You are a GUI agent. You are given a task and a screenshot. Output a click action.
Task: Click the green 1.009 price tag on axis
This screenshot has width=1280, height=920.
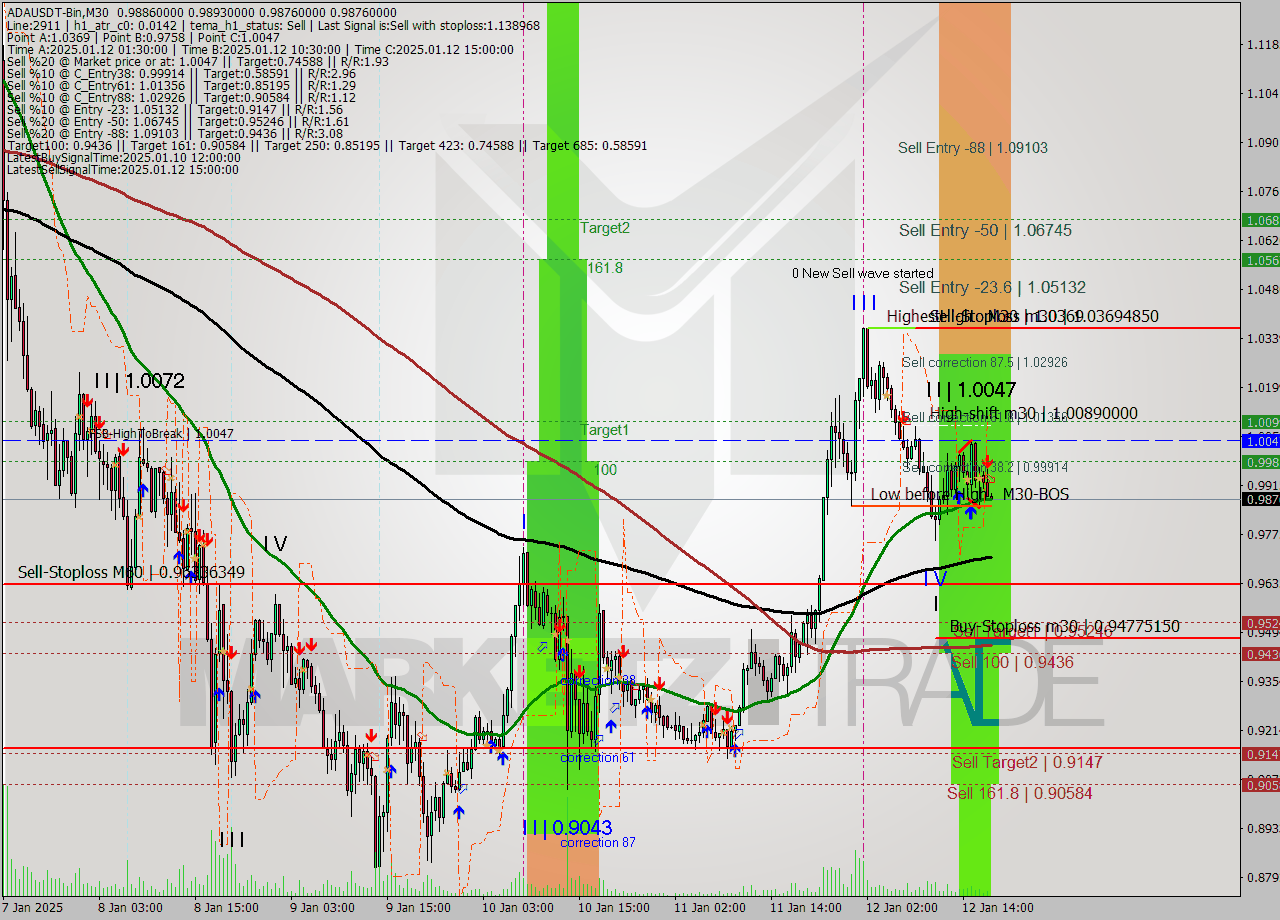coord(1260,422)
